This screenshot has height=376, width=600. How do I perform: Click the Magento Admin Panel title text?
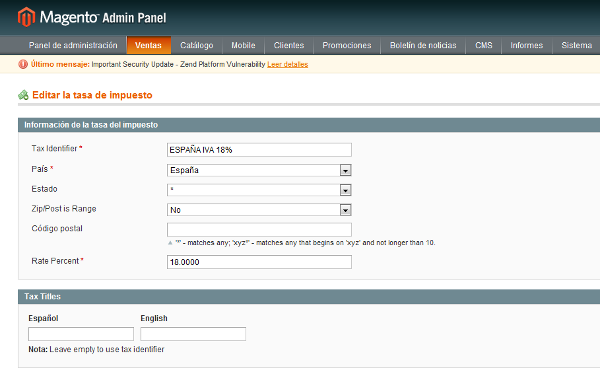point(103,18)
